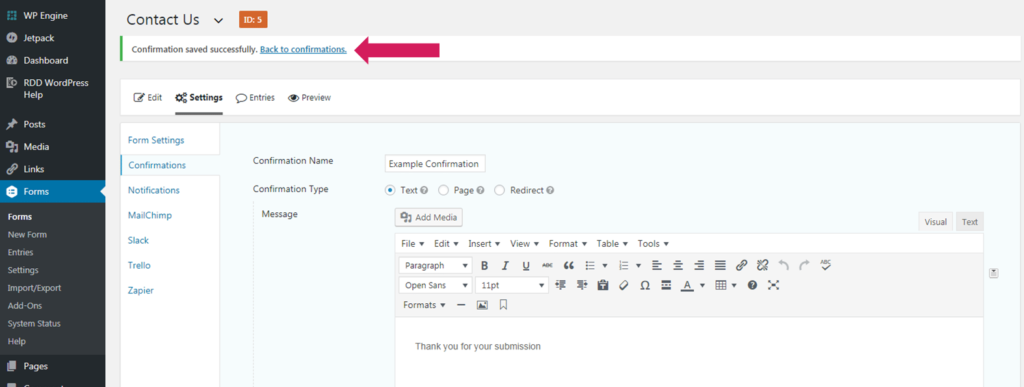Open the form Preview tab
1024x387 pixels.
pyautogui.click(x=310, y=98)
